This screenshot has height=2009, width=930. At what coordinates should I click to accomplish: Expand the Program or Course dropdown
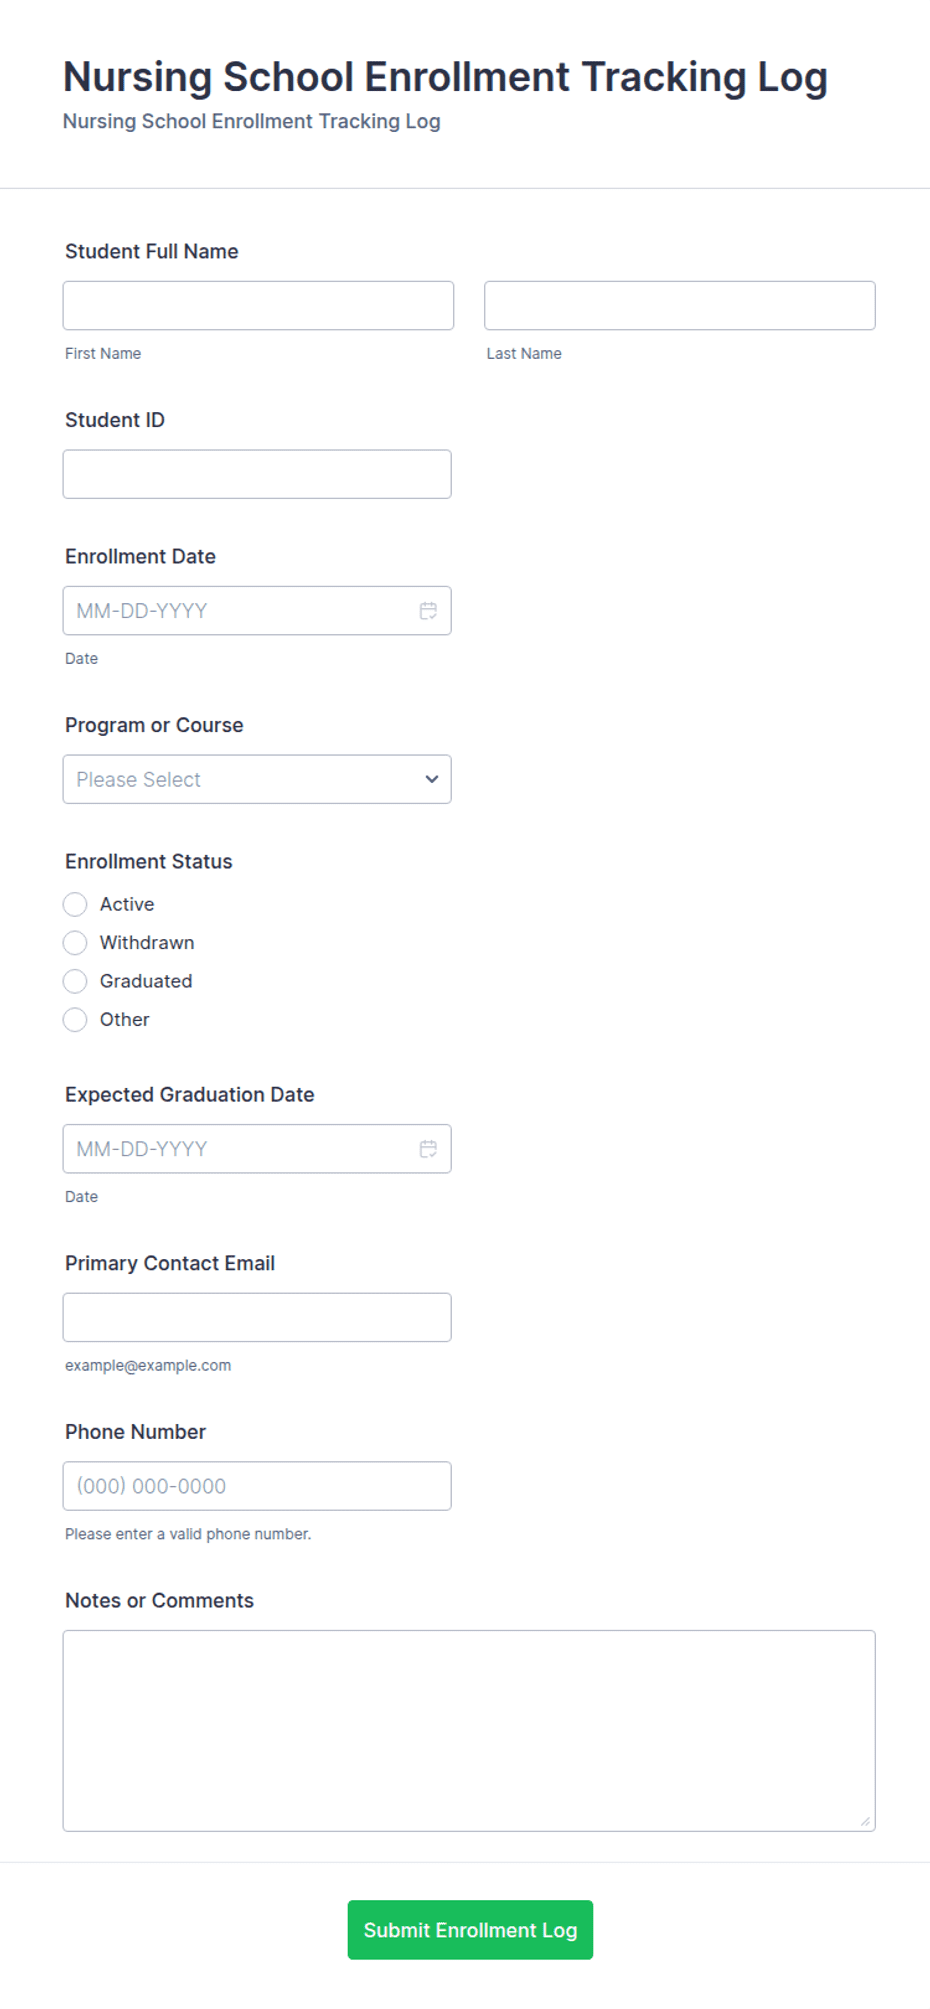257,779
